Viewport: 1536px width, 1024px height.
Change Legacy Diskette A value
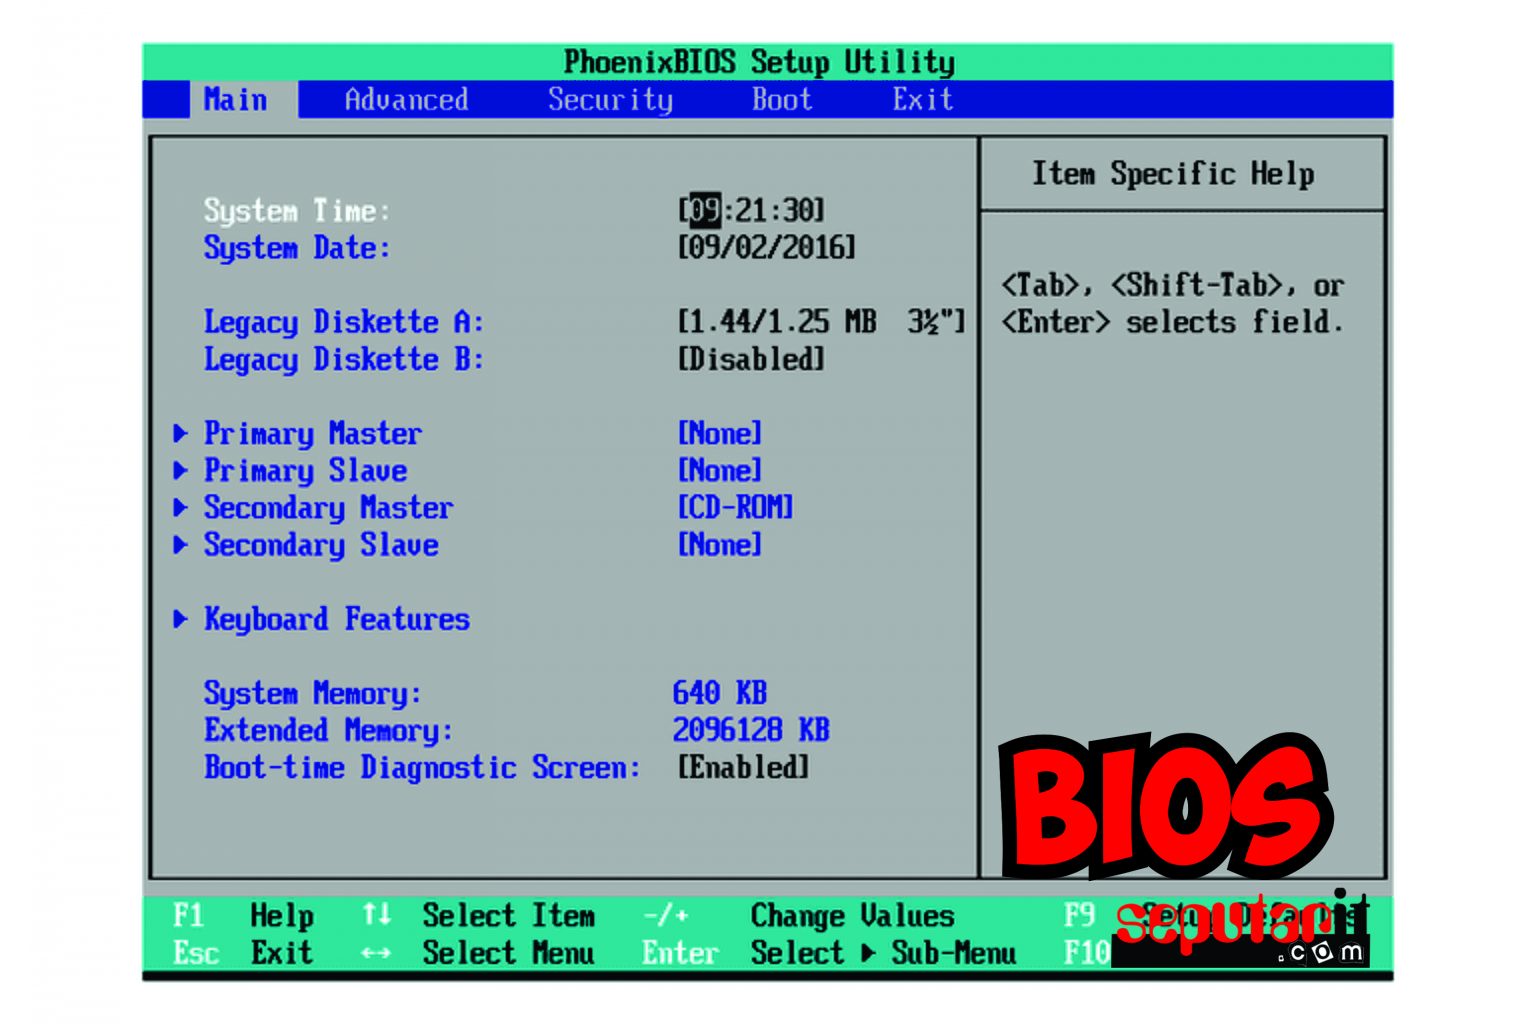tap(821, 322)
